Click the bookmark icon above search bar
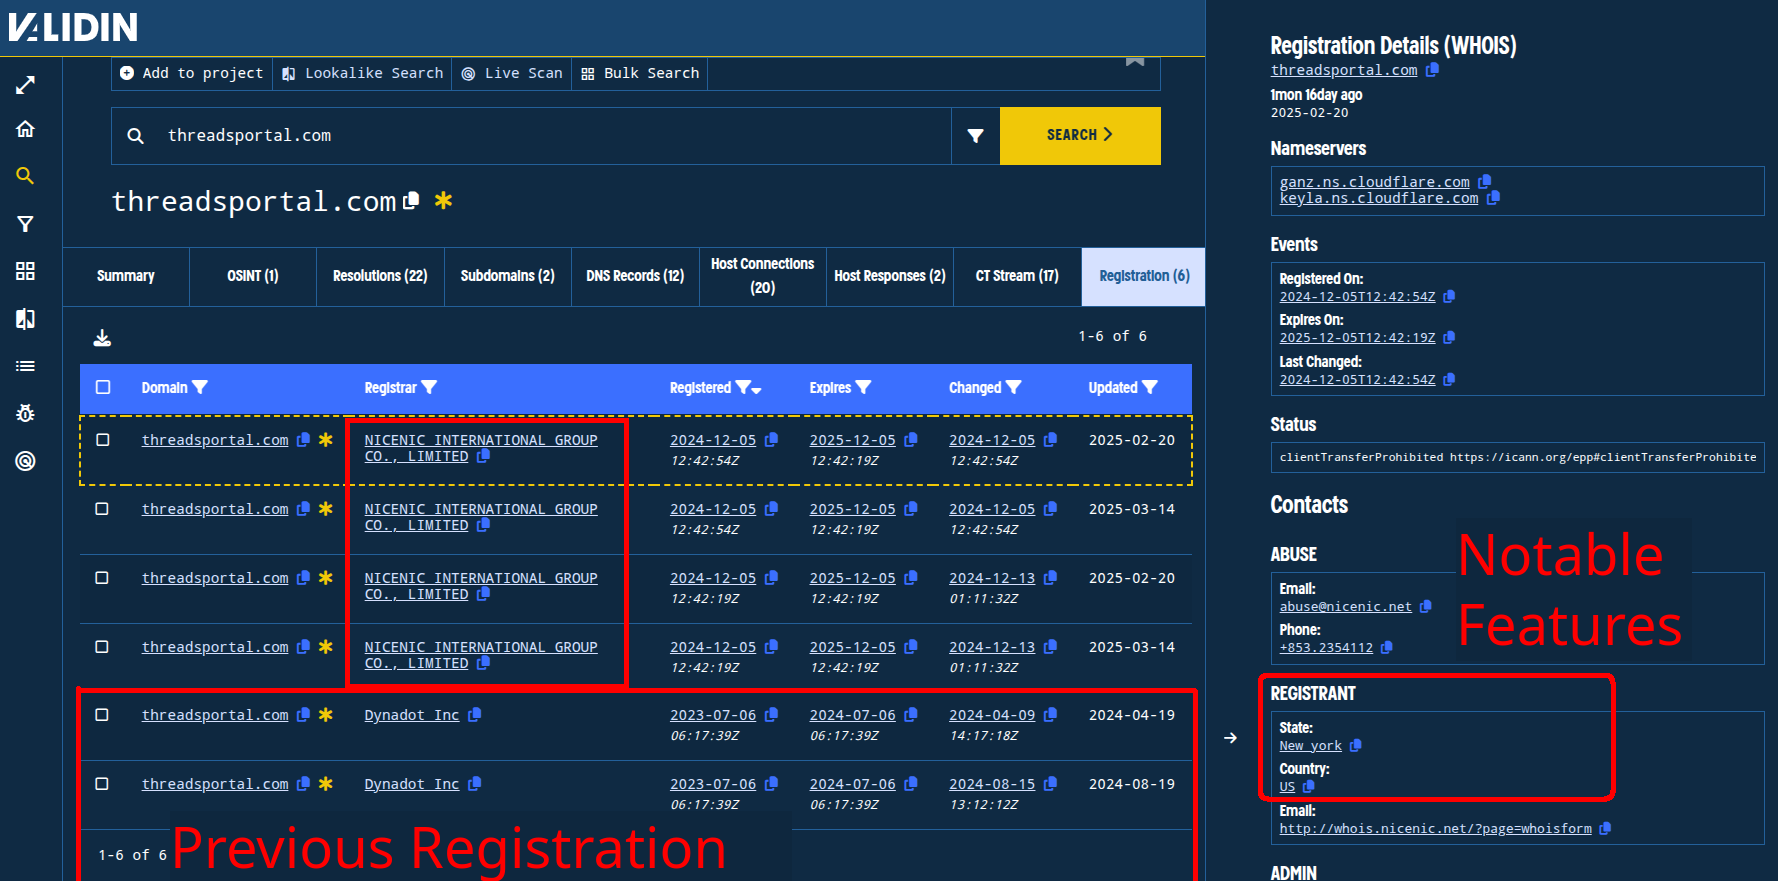The image size is (1778, 881). point(1135,62)
